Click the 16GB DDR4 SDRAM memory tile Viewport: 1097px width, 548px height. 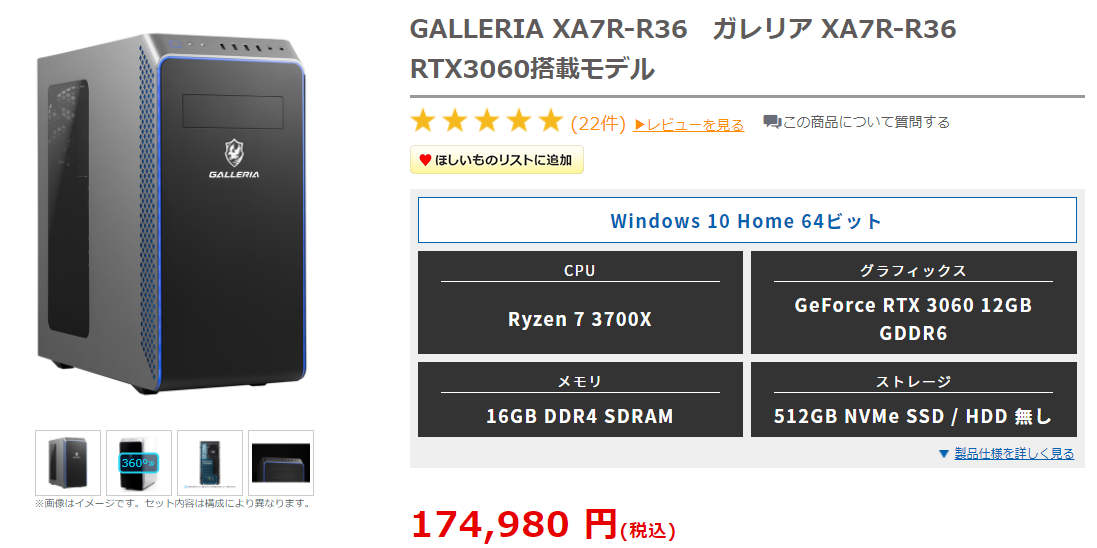580,400
